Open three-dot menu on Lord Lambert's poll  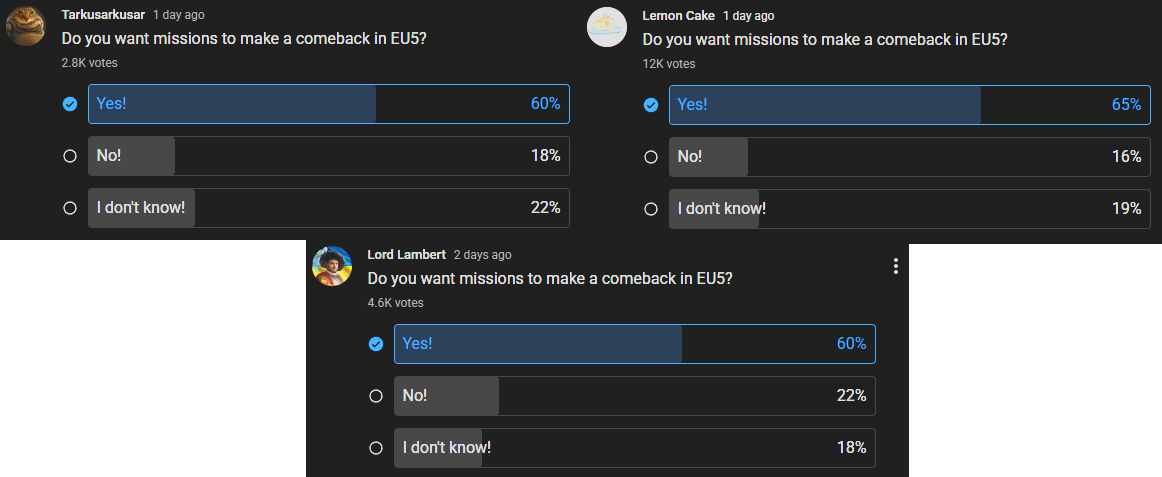coord(895,266)
